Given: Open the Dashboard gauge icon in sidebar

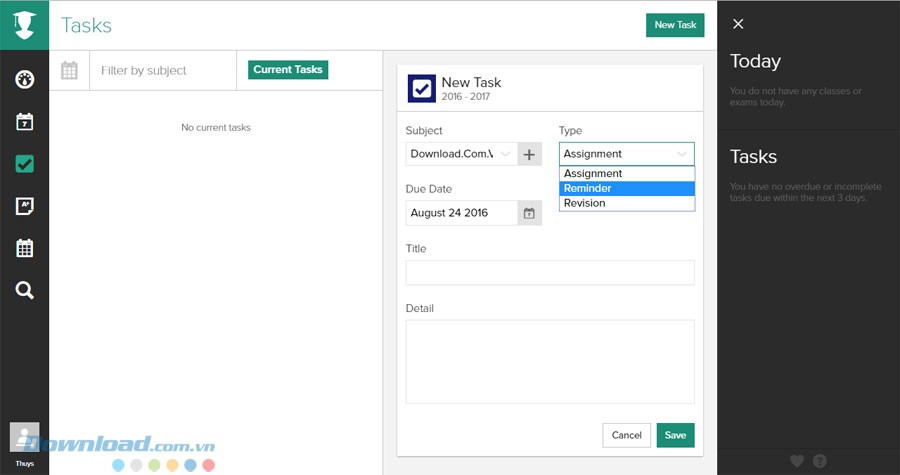Looking at the screenshot, I should pos(25,79).
